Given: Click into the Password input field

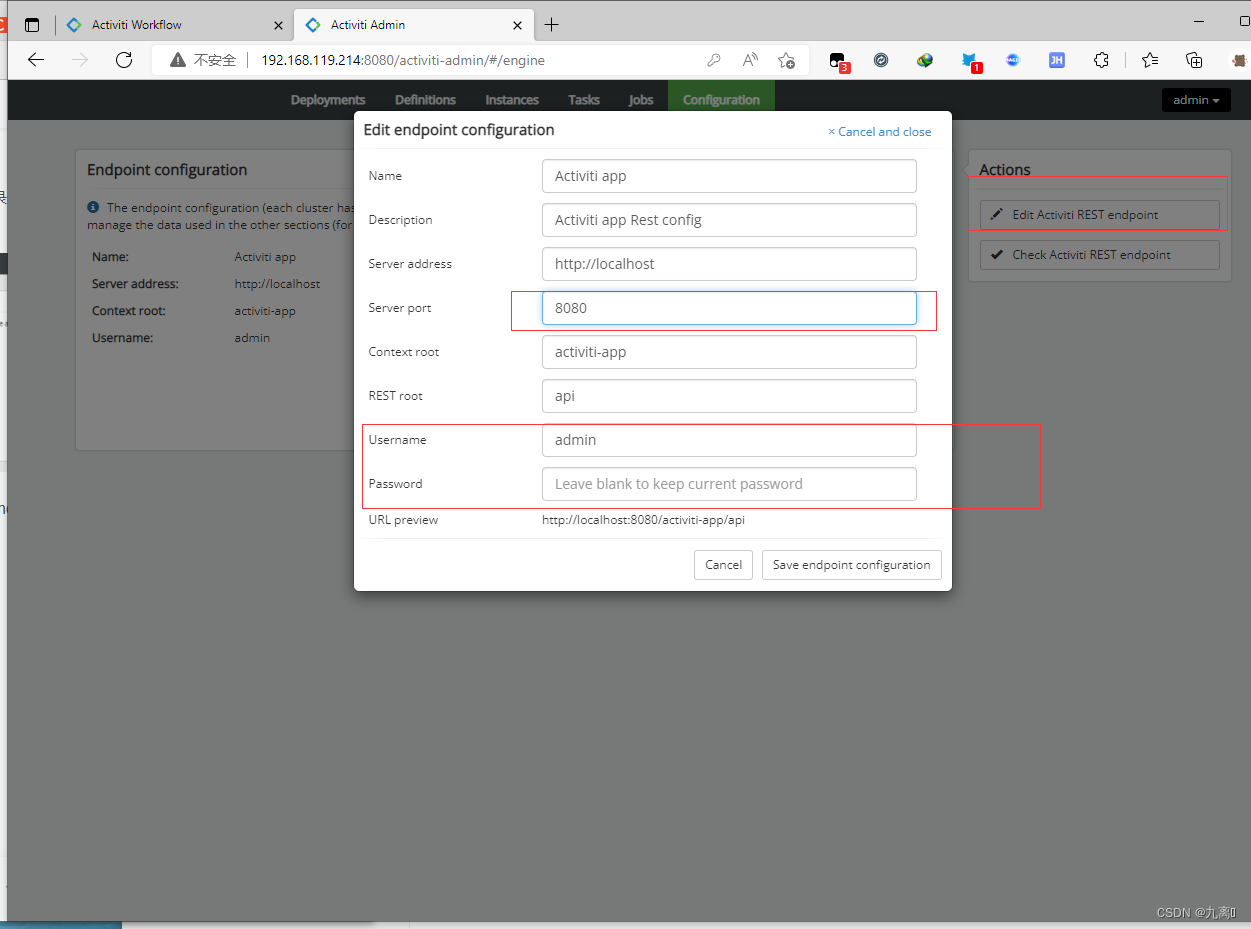Looking at the screenshot, I should tap(729, 484).
